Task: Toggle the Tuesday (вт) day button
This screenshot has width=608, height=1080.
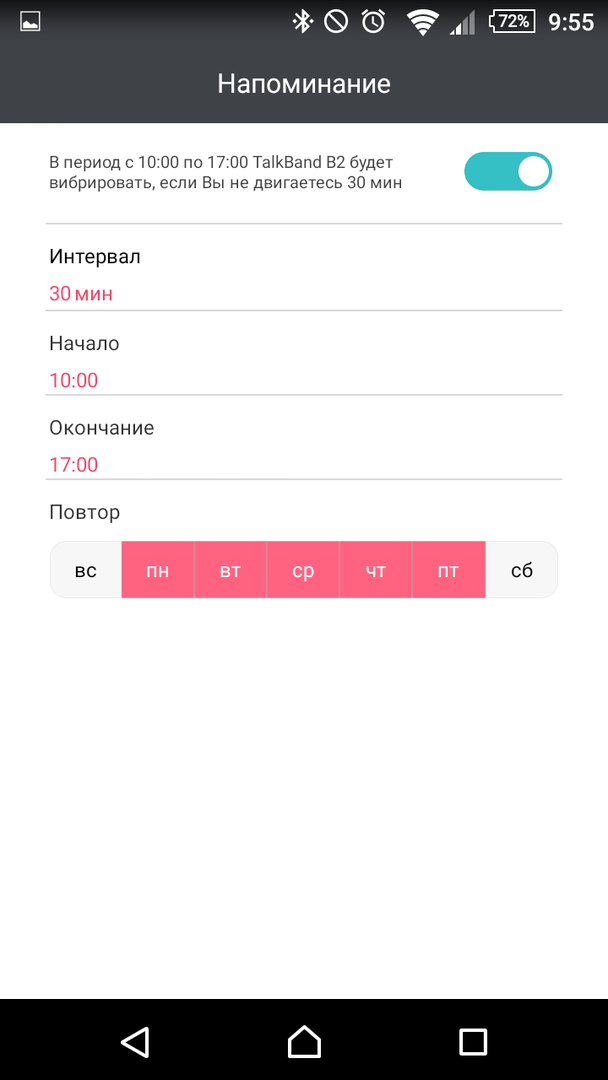Action: (230, 571)
